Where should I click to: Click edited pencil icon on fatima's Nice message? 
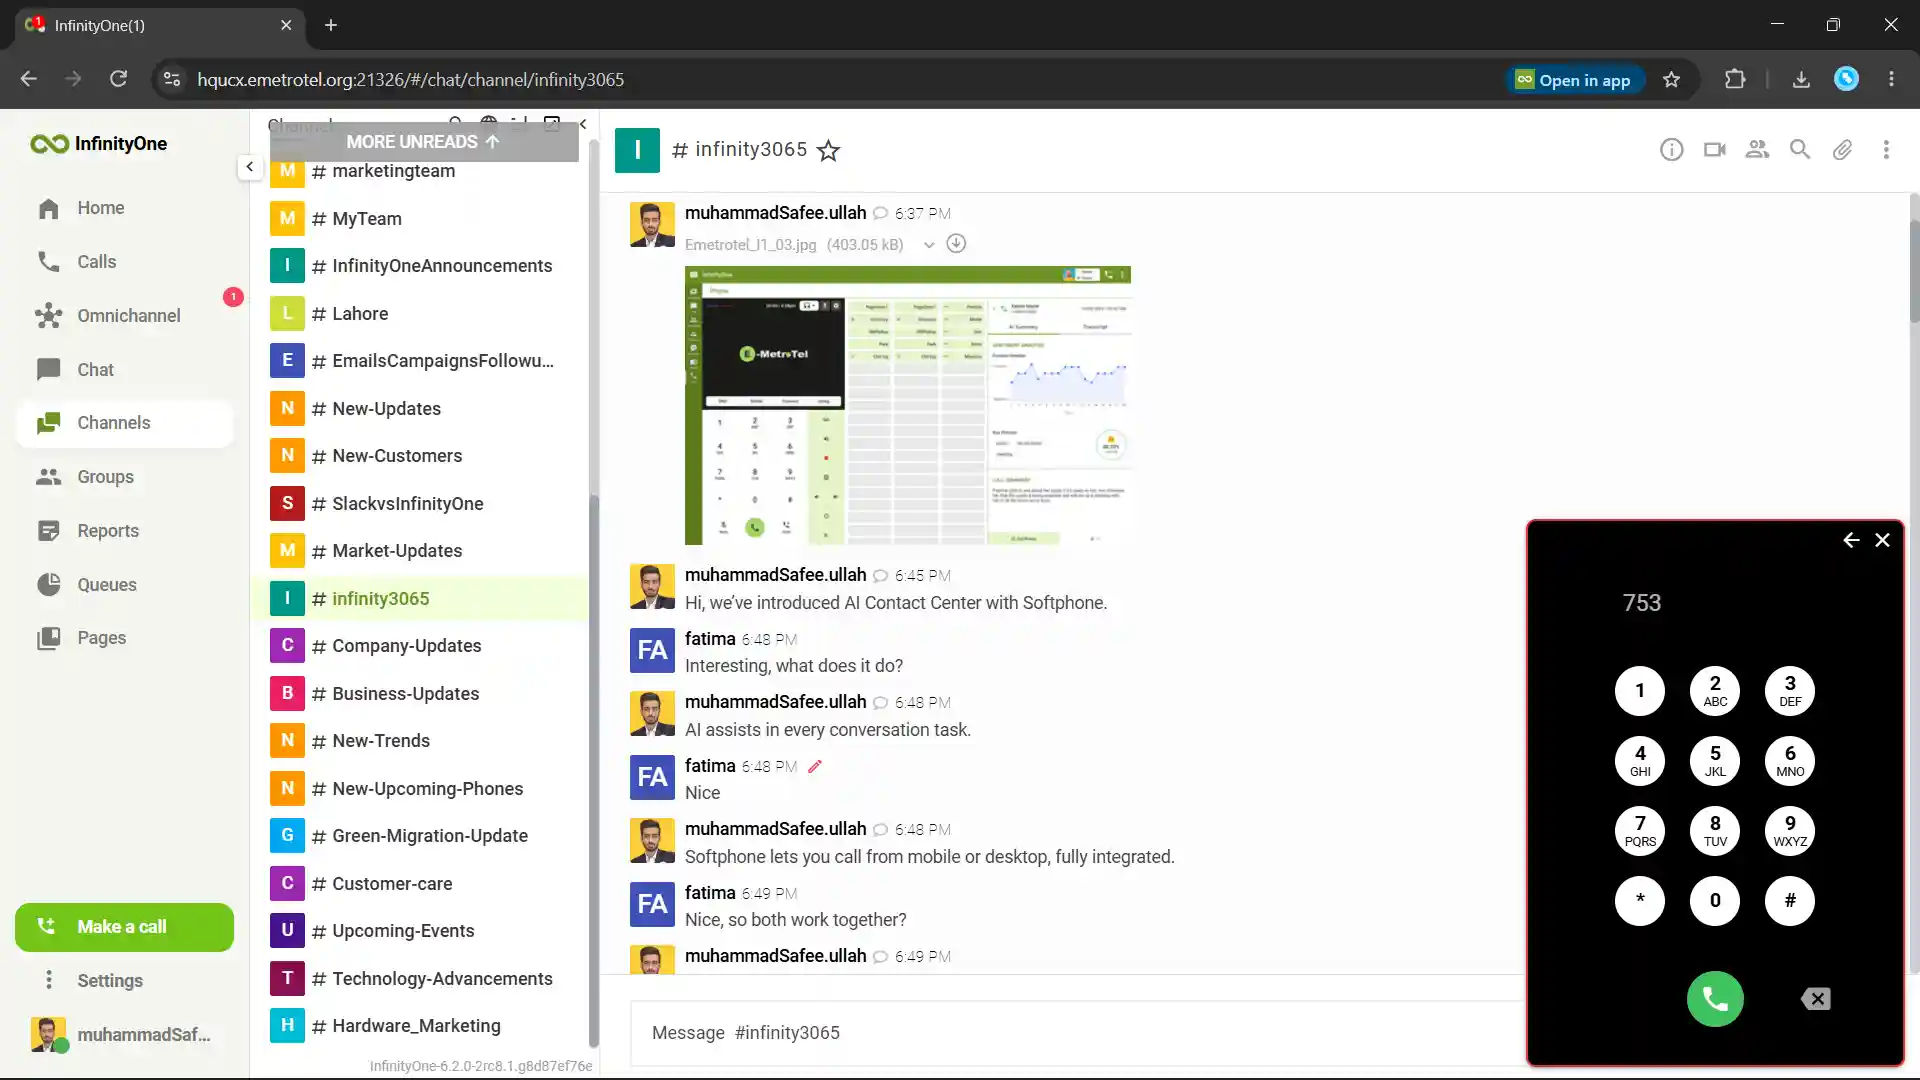(814, 767)
